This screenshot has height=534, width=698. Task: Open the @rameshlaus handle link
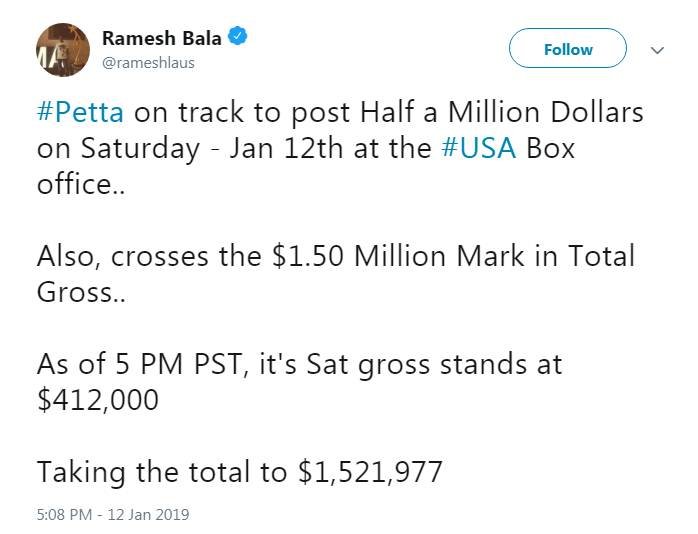point(148,63)
